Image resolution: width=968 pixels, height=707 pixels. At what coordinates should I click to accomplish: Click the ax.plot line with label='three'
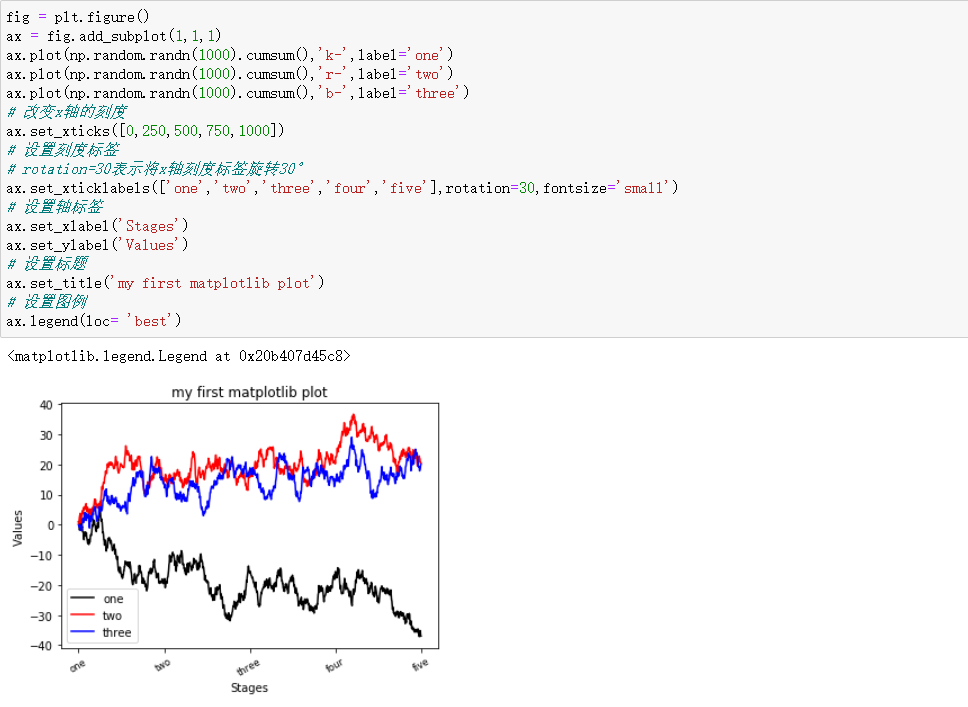(x=238, y=93)
